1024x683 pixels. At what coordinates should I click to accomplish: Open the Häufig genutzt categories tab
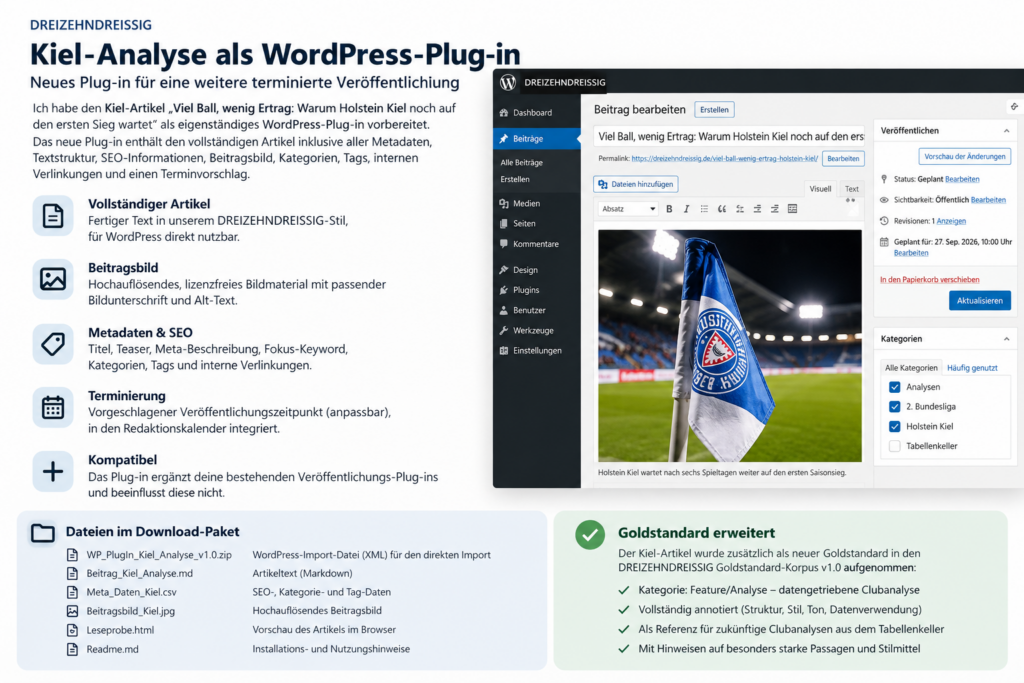tap(972, 368)
